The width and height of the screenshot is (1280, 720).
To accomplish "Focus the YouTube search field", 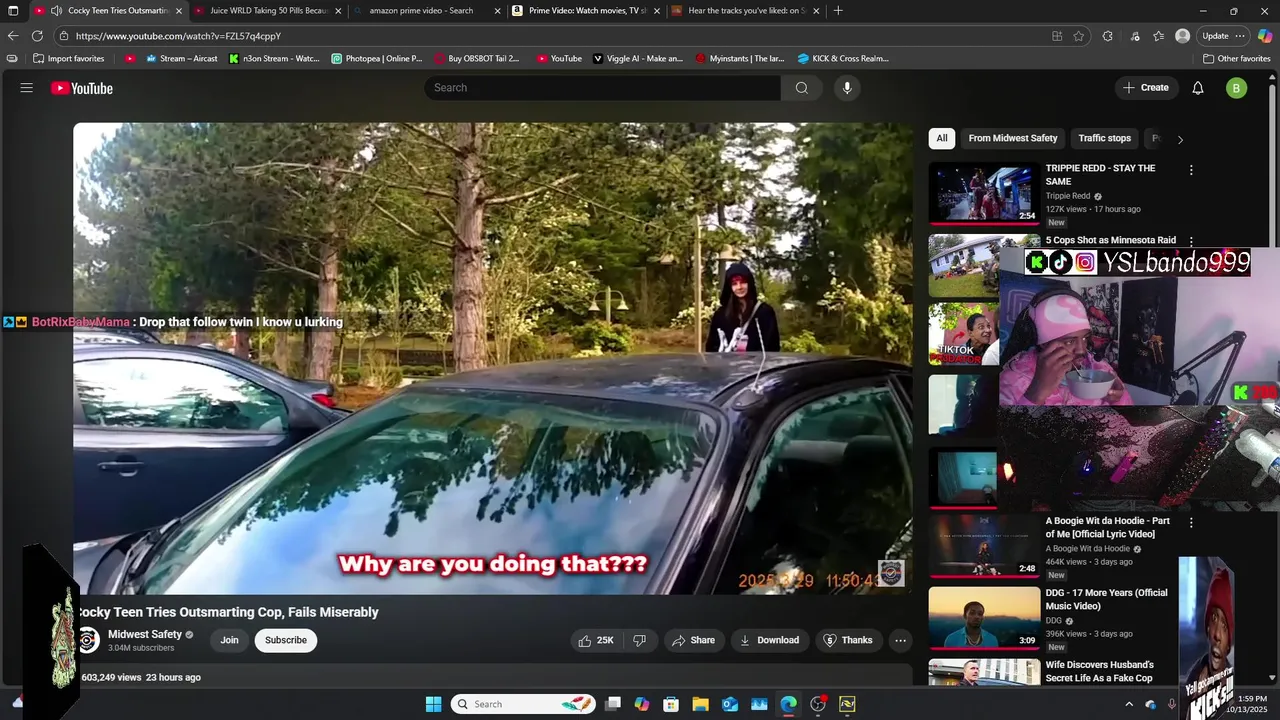I will pos(603,88).
